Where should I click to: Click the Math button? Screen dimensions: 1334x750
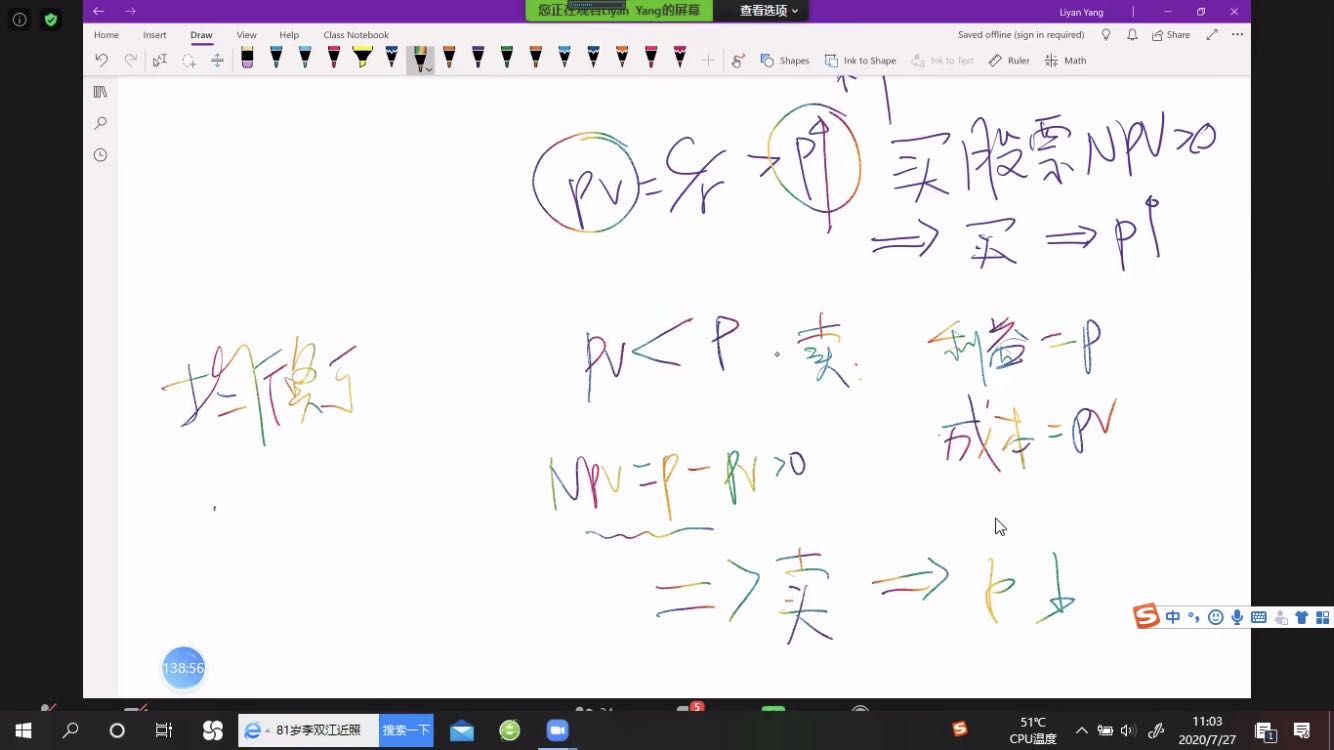(x=1066, y=60)
